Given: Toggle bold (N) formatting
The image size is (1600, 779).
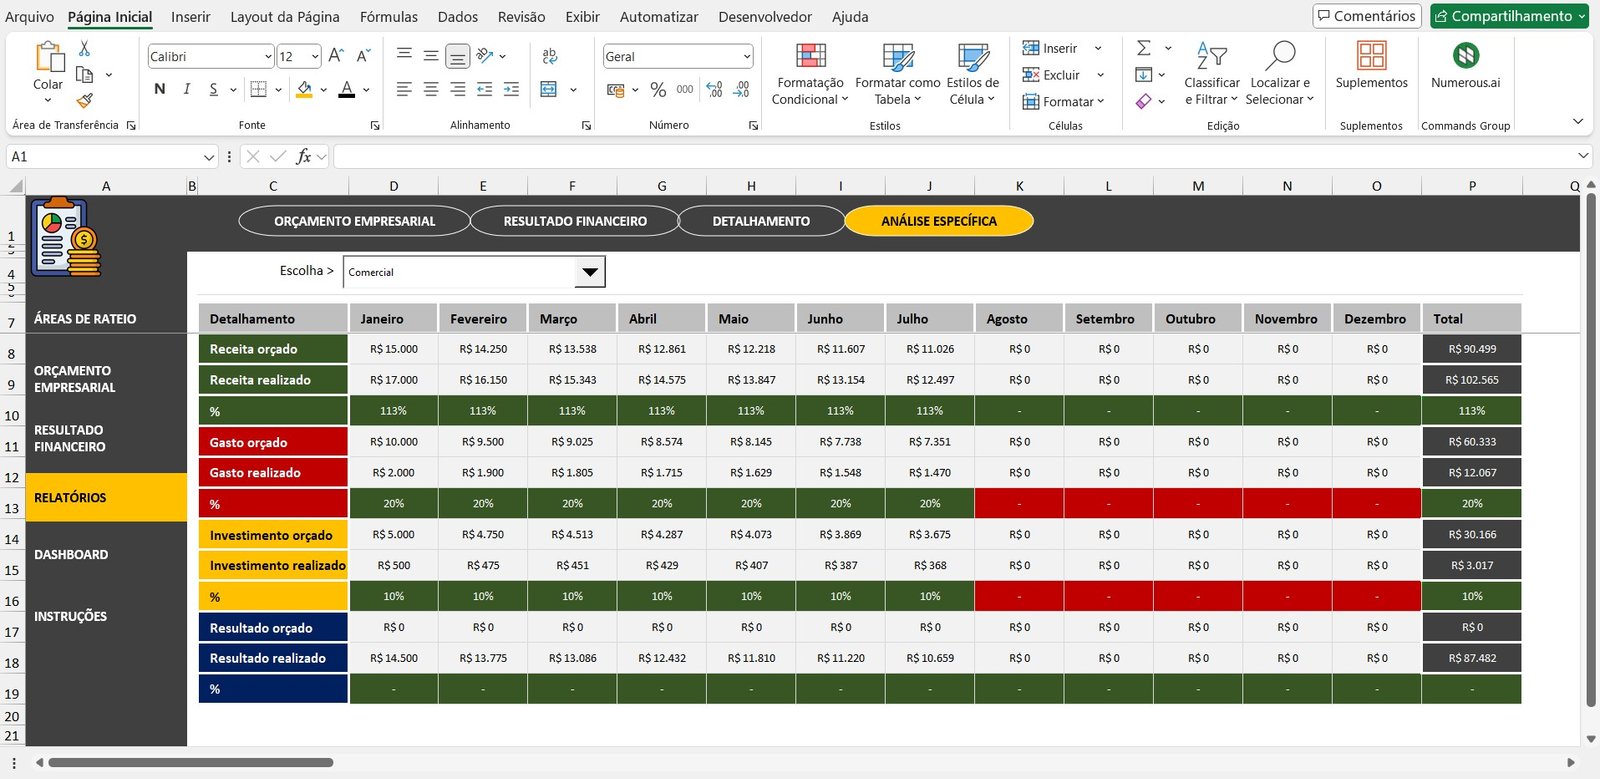Looking at the screenshot, I should pos(160,89).
